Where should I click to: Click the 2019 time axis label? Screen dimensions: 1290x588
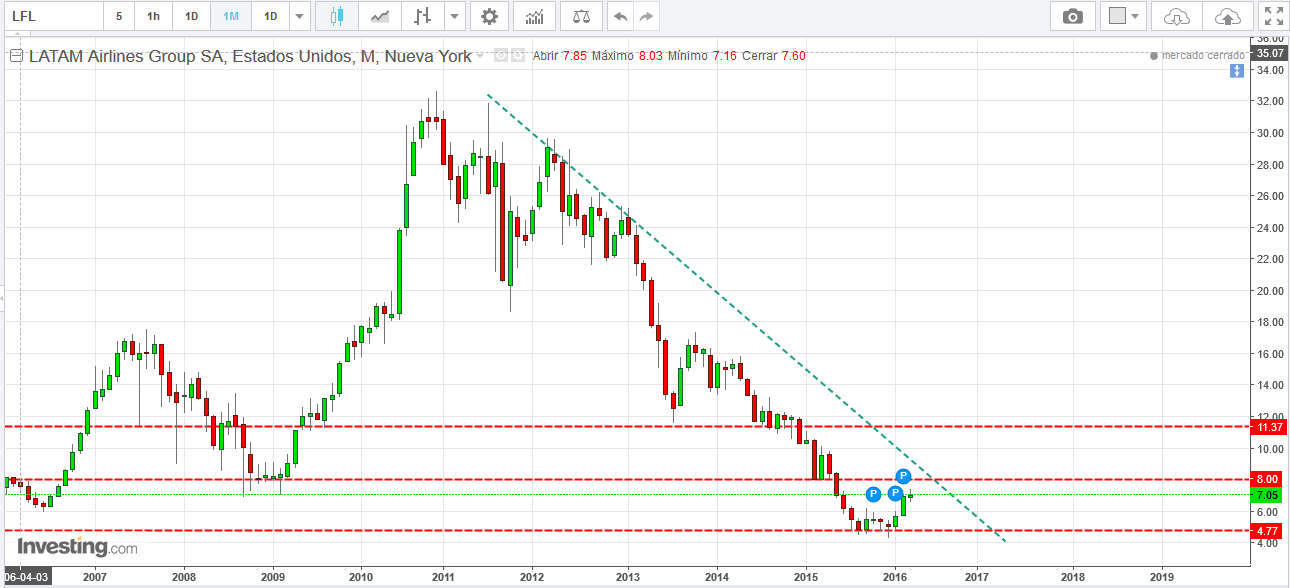pos(1162,577)
